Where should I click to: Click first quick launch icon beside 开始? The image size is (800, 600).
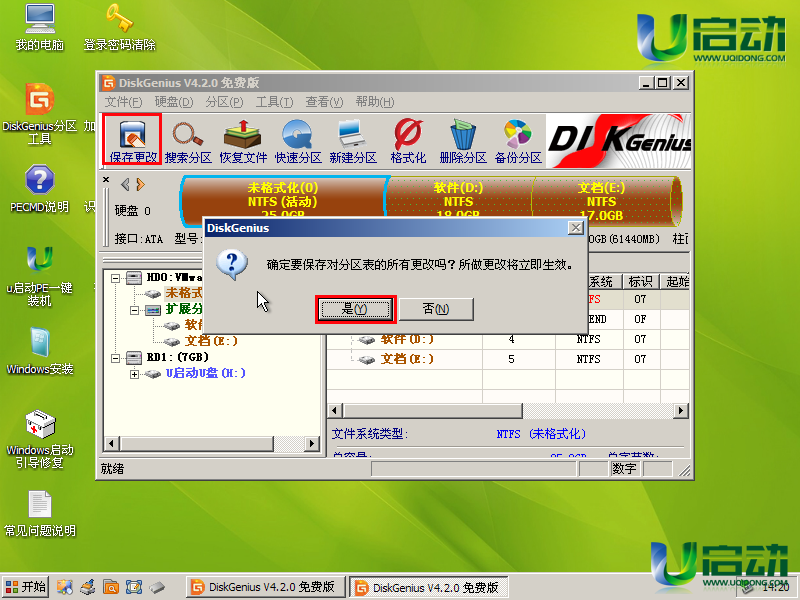click(64, 587)
